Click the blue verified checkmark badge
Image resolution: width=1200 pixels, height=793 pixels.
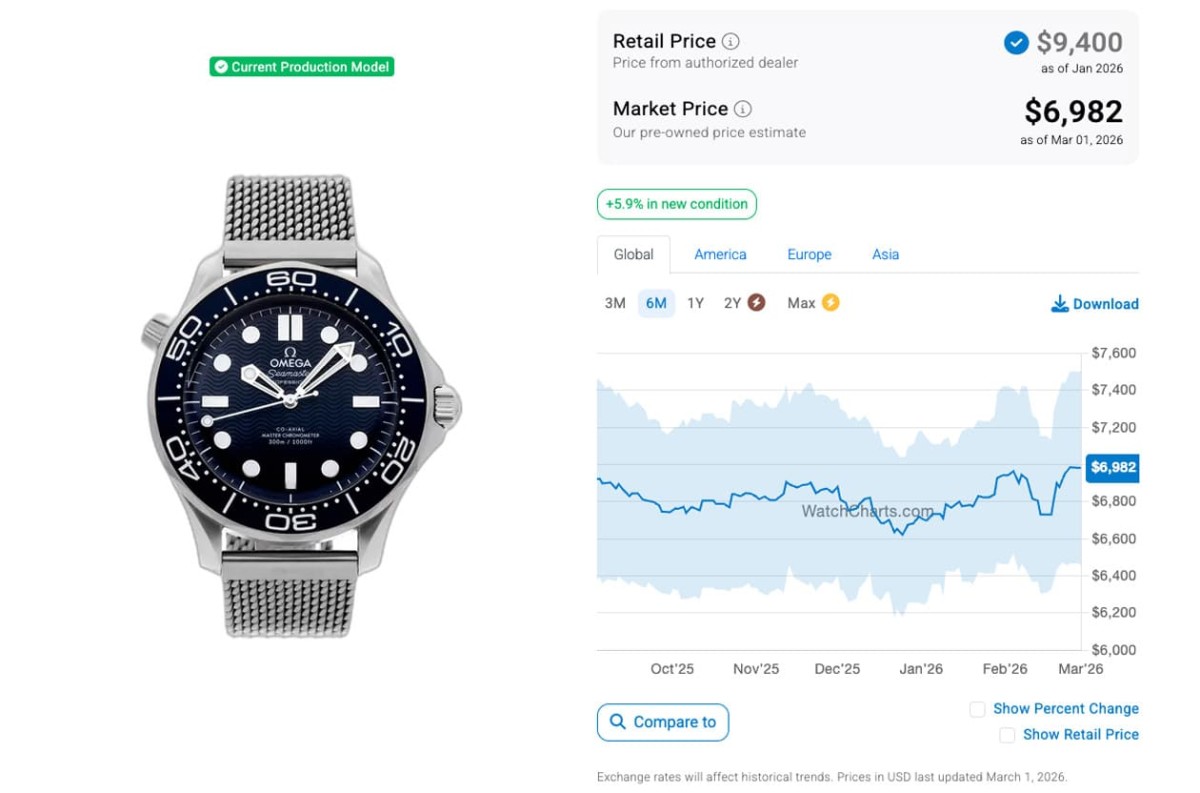point(1016,43)
